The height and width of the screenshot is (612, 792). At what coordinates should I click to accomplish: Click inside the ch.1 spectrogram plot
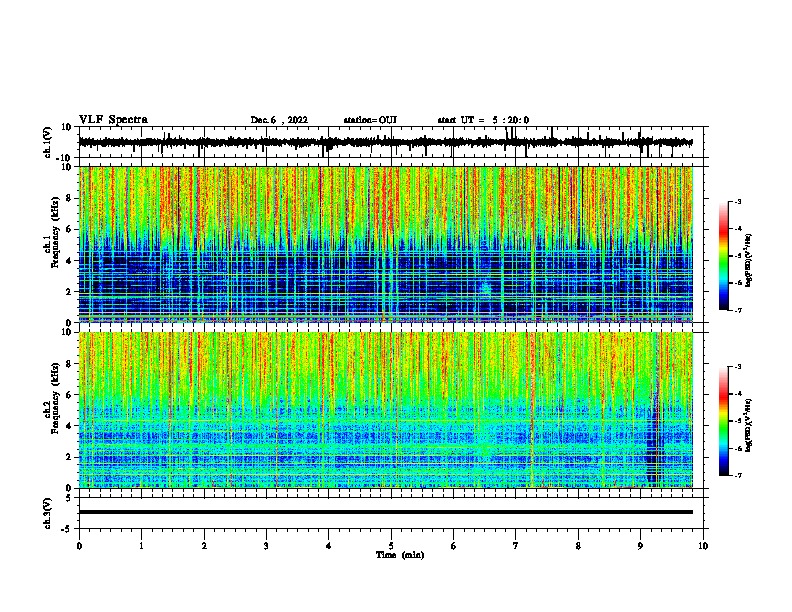(386, 244)
